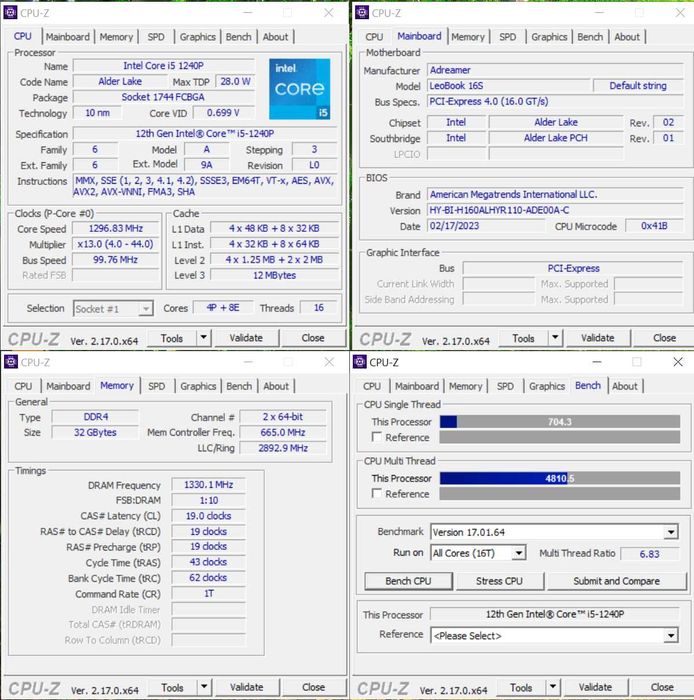
Task: Click the Bench CPU button
Action: tap(408, 581)
